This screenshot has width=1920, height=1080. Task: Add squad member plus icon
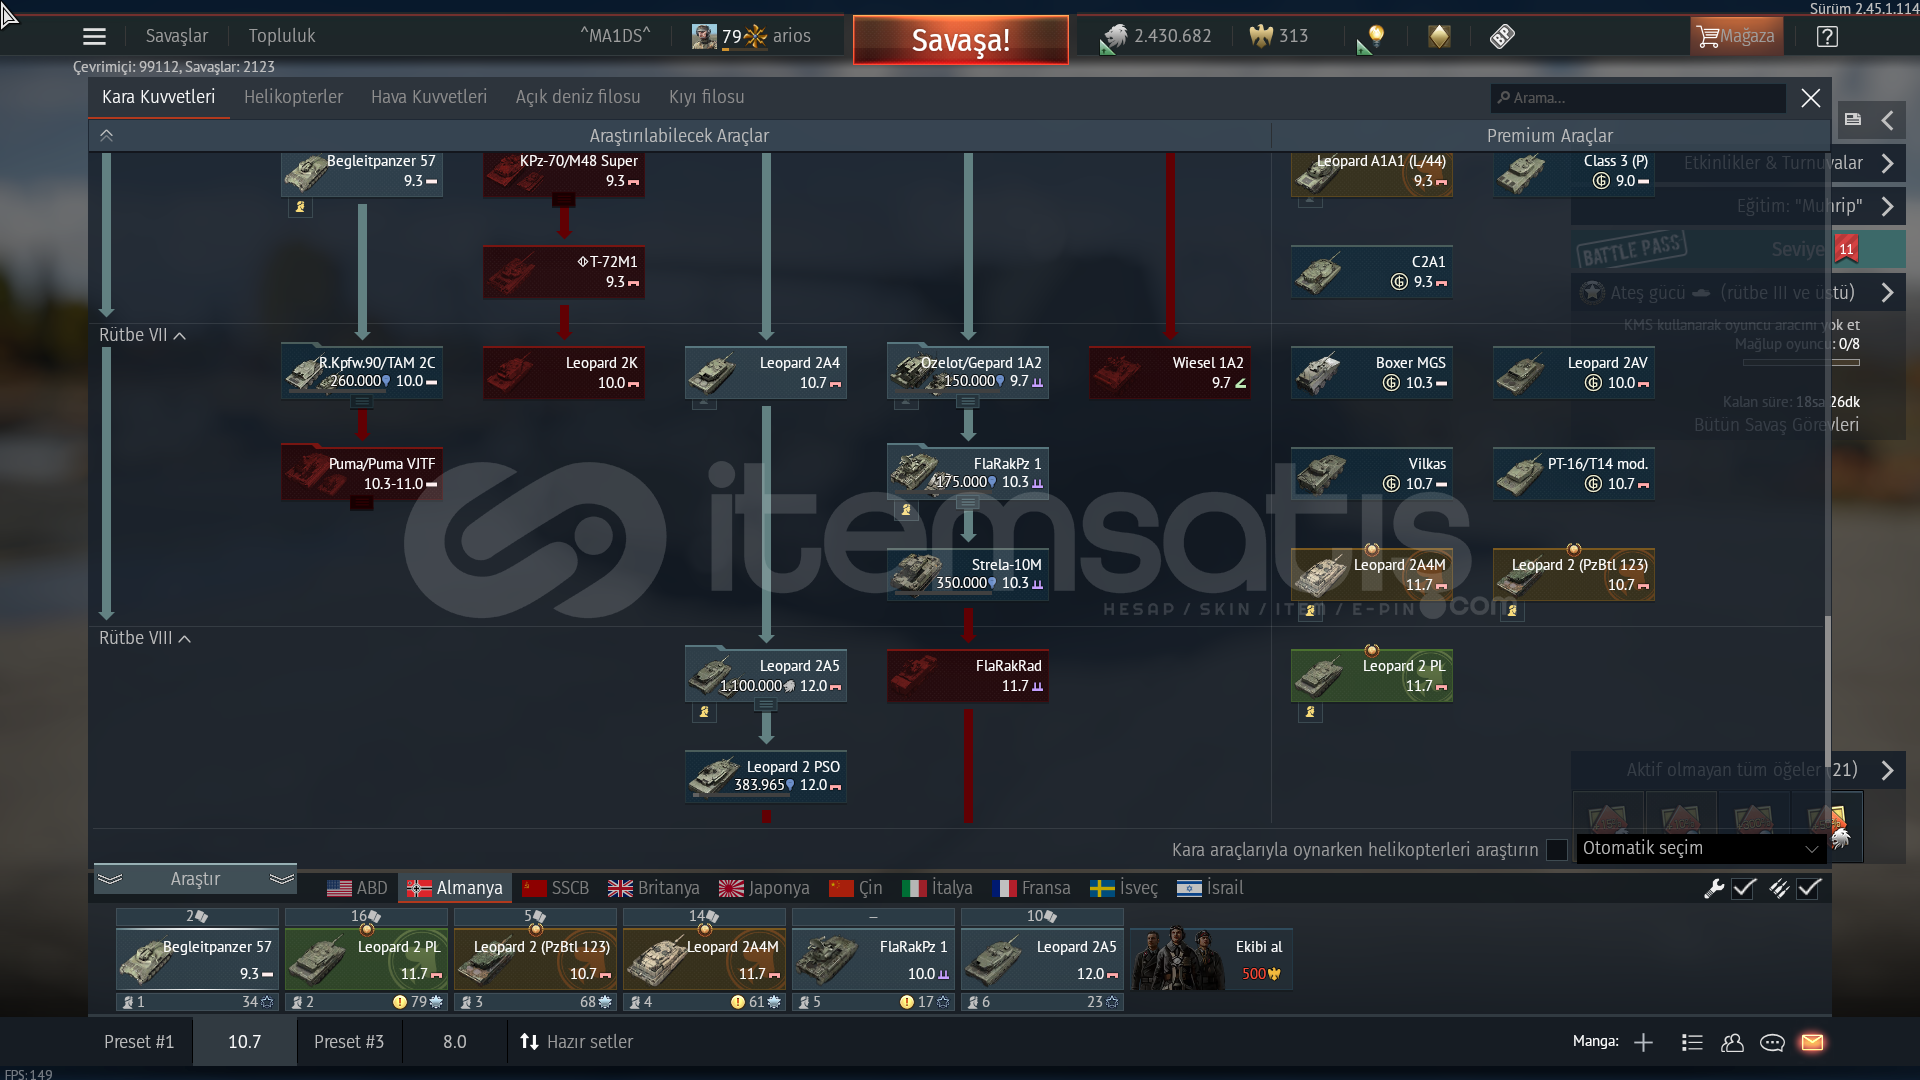pyautogui.click(x=1643, y=1043)
